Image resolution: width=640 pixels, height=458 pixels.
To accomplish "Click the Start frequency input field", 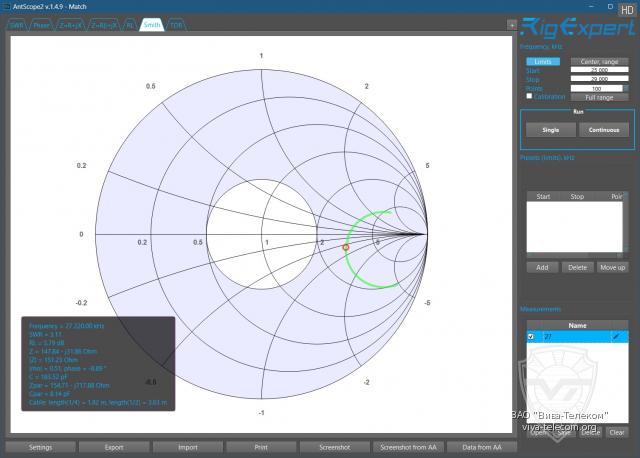I will pos(598,71).
